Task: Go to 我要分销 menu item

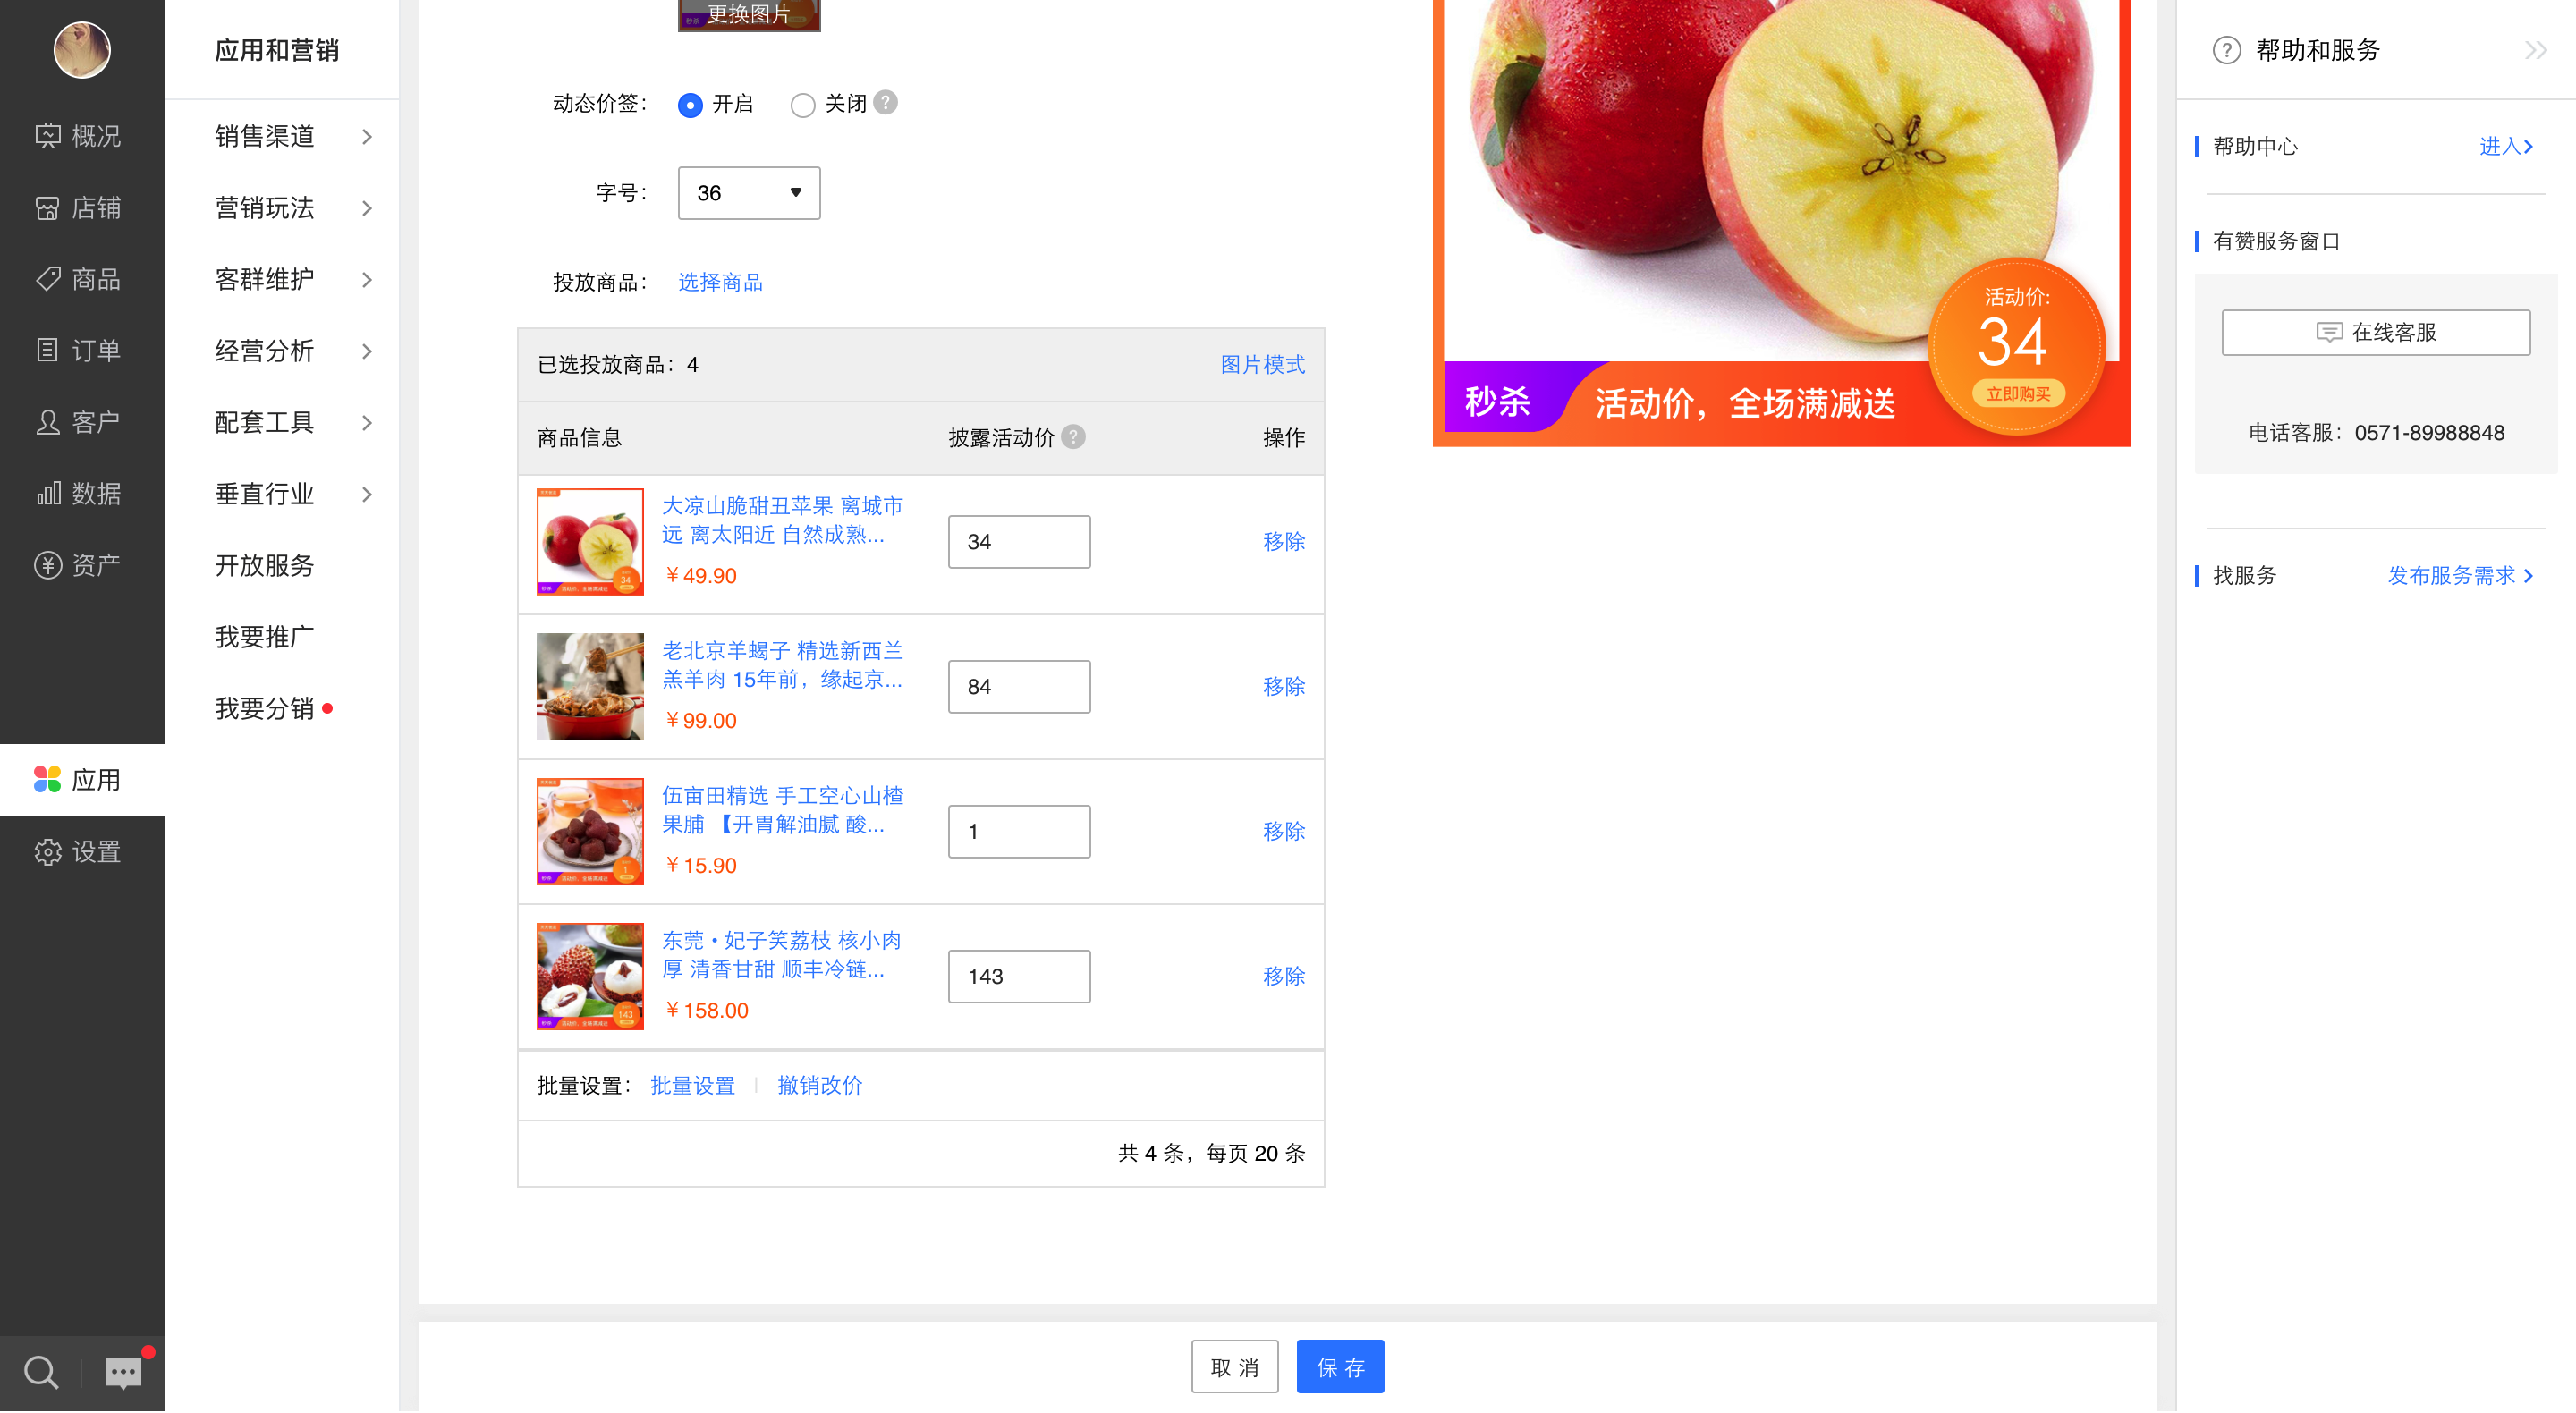Action: click(265, 708)
